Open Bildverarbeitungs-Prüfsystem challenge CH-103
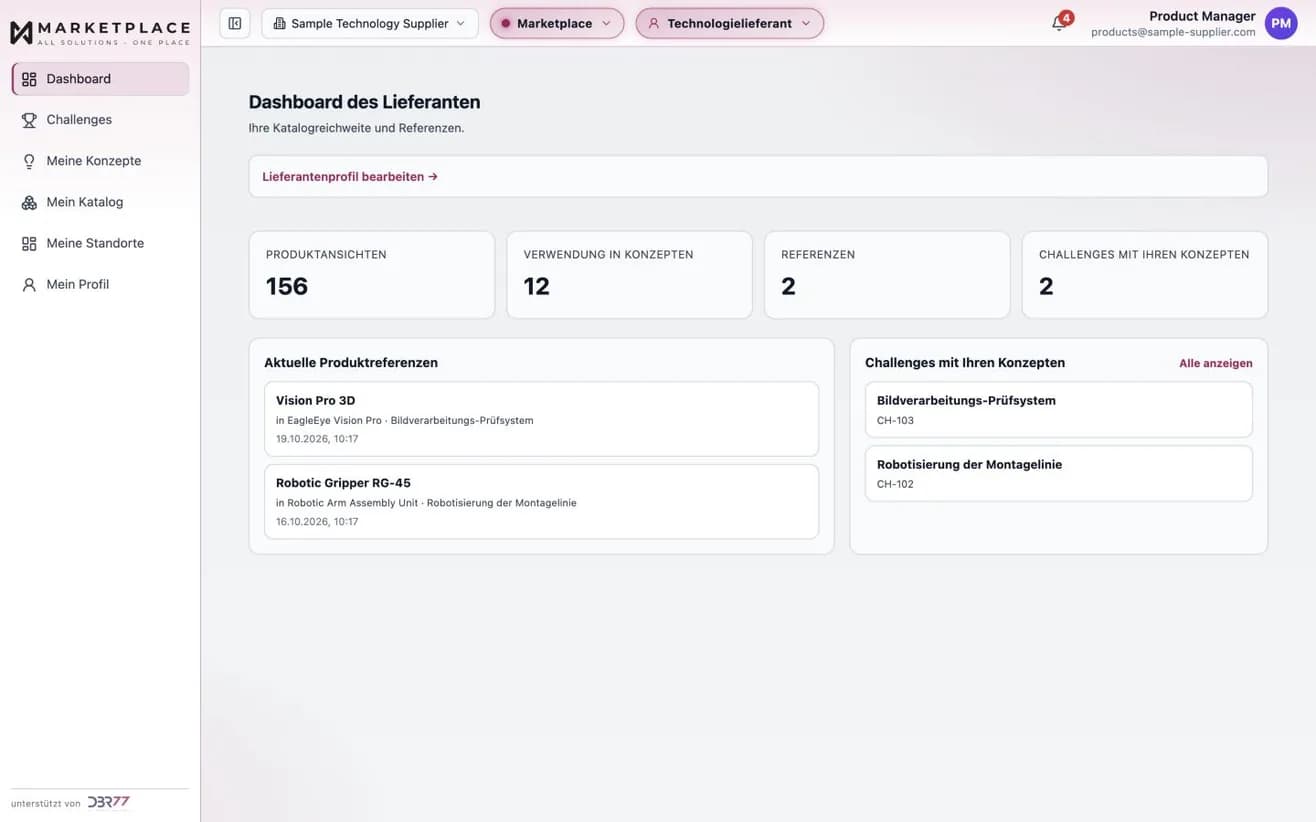Screen dimensions: 1316x822 point(1058,410)
